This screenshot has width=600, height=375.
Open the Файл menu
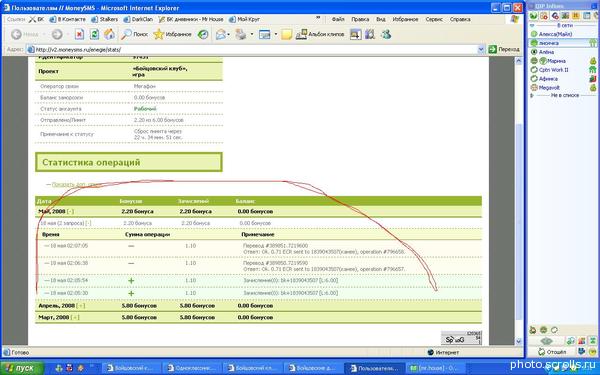pyautogui.click(x=338, y=19)
